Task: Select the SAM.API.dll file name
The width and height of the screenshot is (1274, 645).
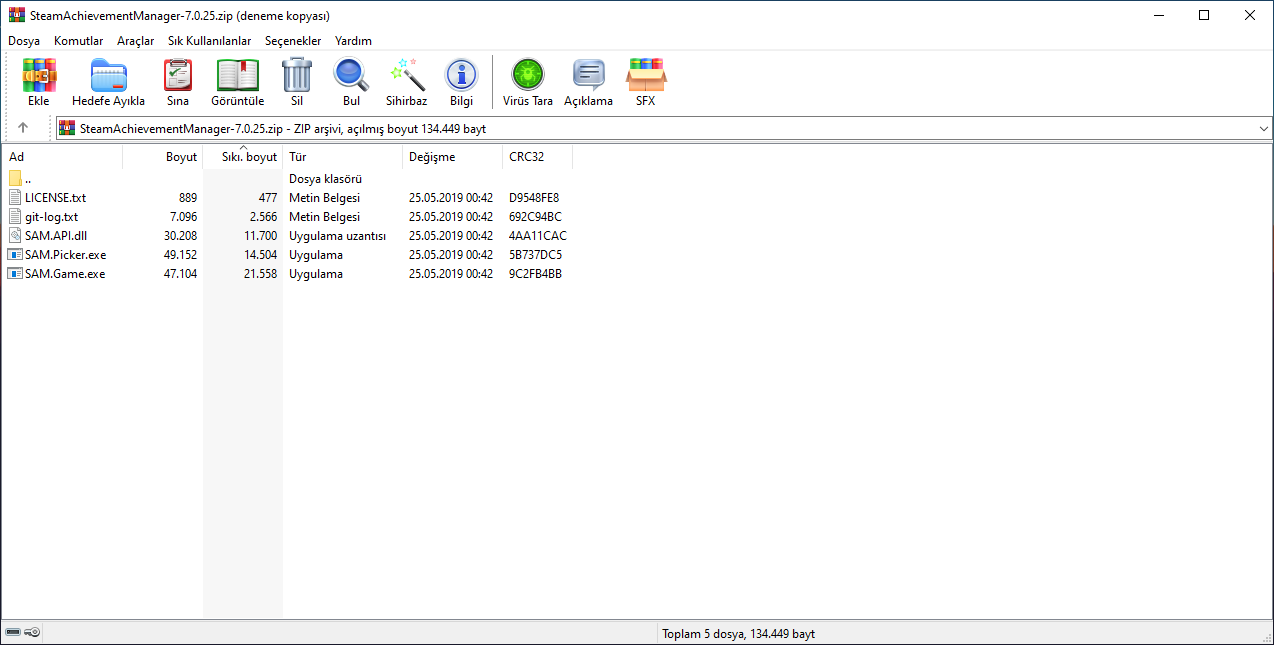Action: 56,236
